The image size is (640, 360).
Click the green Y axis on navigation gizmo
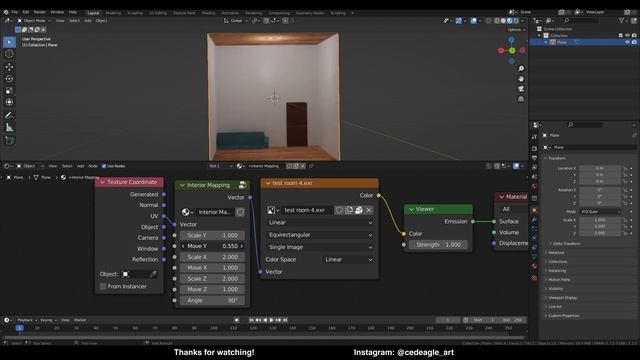pos(512,50)
